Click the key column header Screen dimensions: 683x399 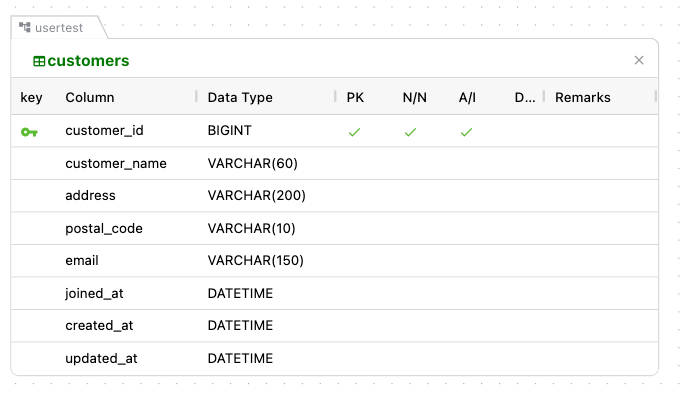point(31,97)
